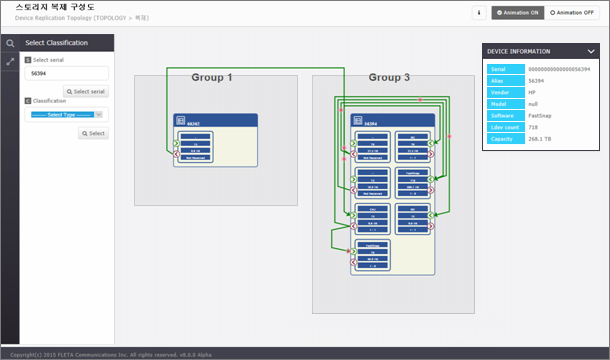Image resolution: width=610 pixels, height=360 pixels.
Task: Click the FLETA Communications copyright footer text
Action: click(x=111, y=355)
